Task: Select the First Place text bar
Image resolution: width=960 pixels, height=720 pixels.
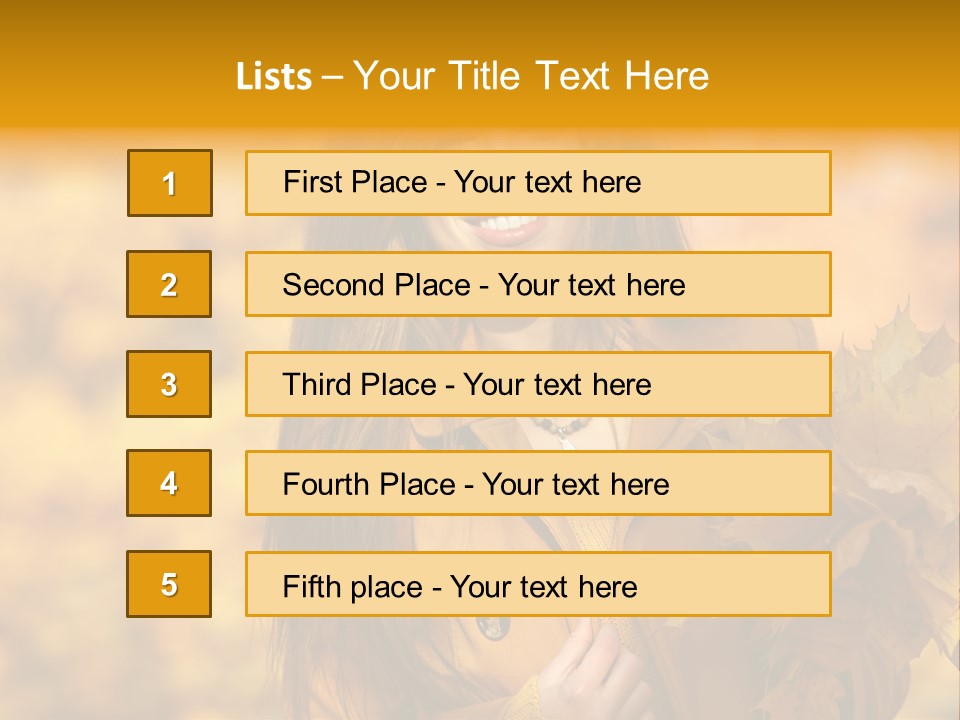Action: tap(538, 183)
